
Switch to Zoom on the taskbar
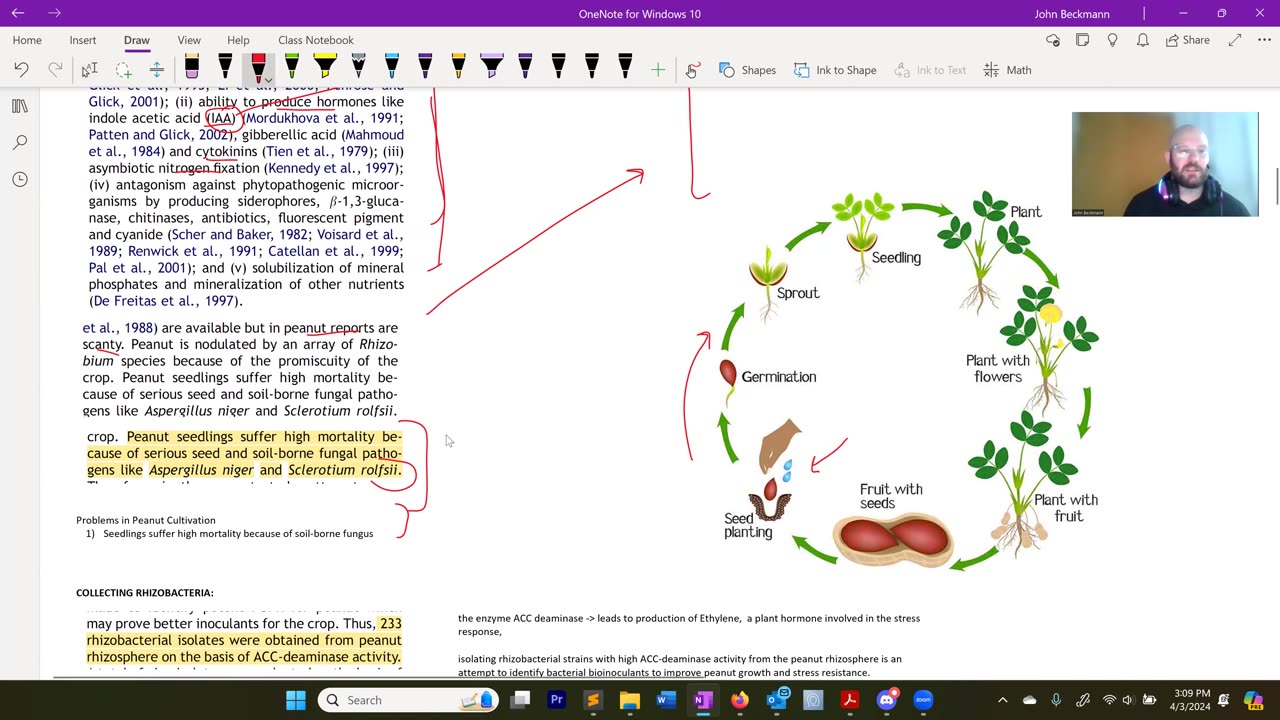point(923,700)
